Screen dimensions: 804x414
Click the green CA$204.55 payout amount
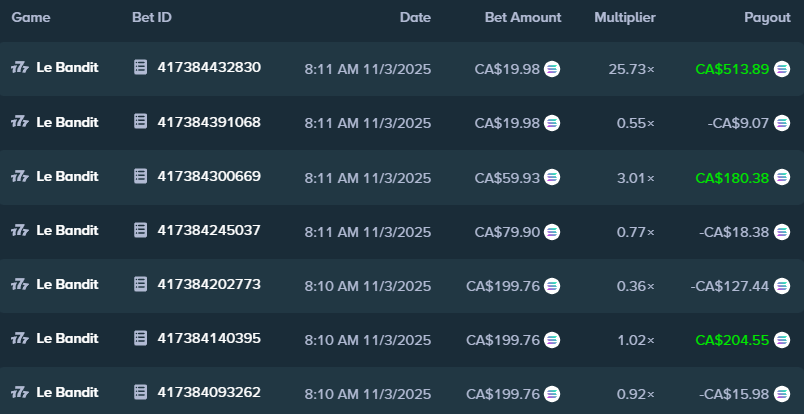[x=732, y=341]
